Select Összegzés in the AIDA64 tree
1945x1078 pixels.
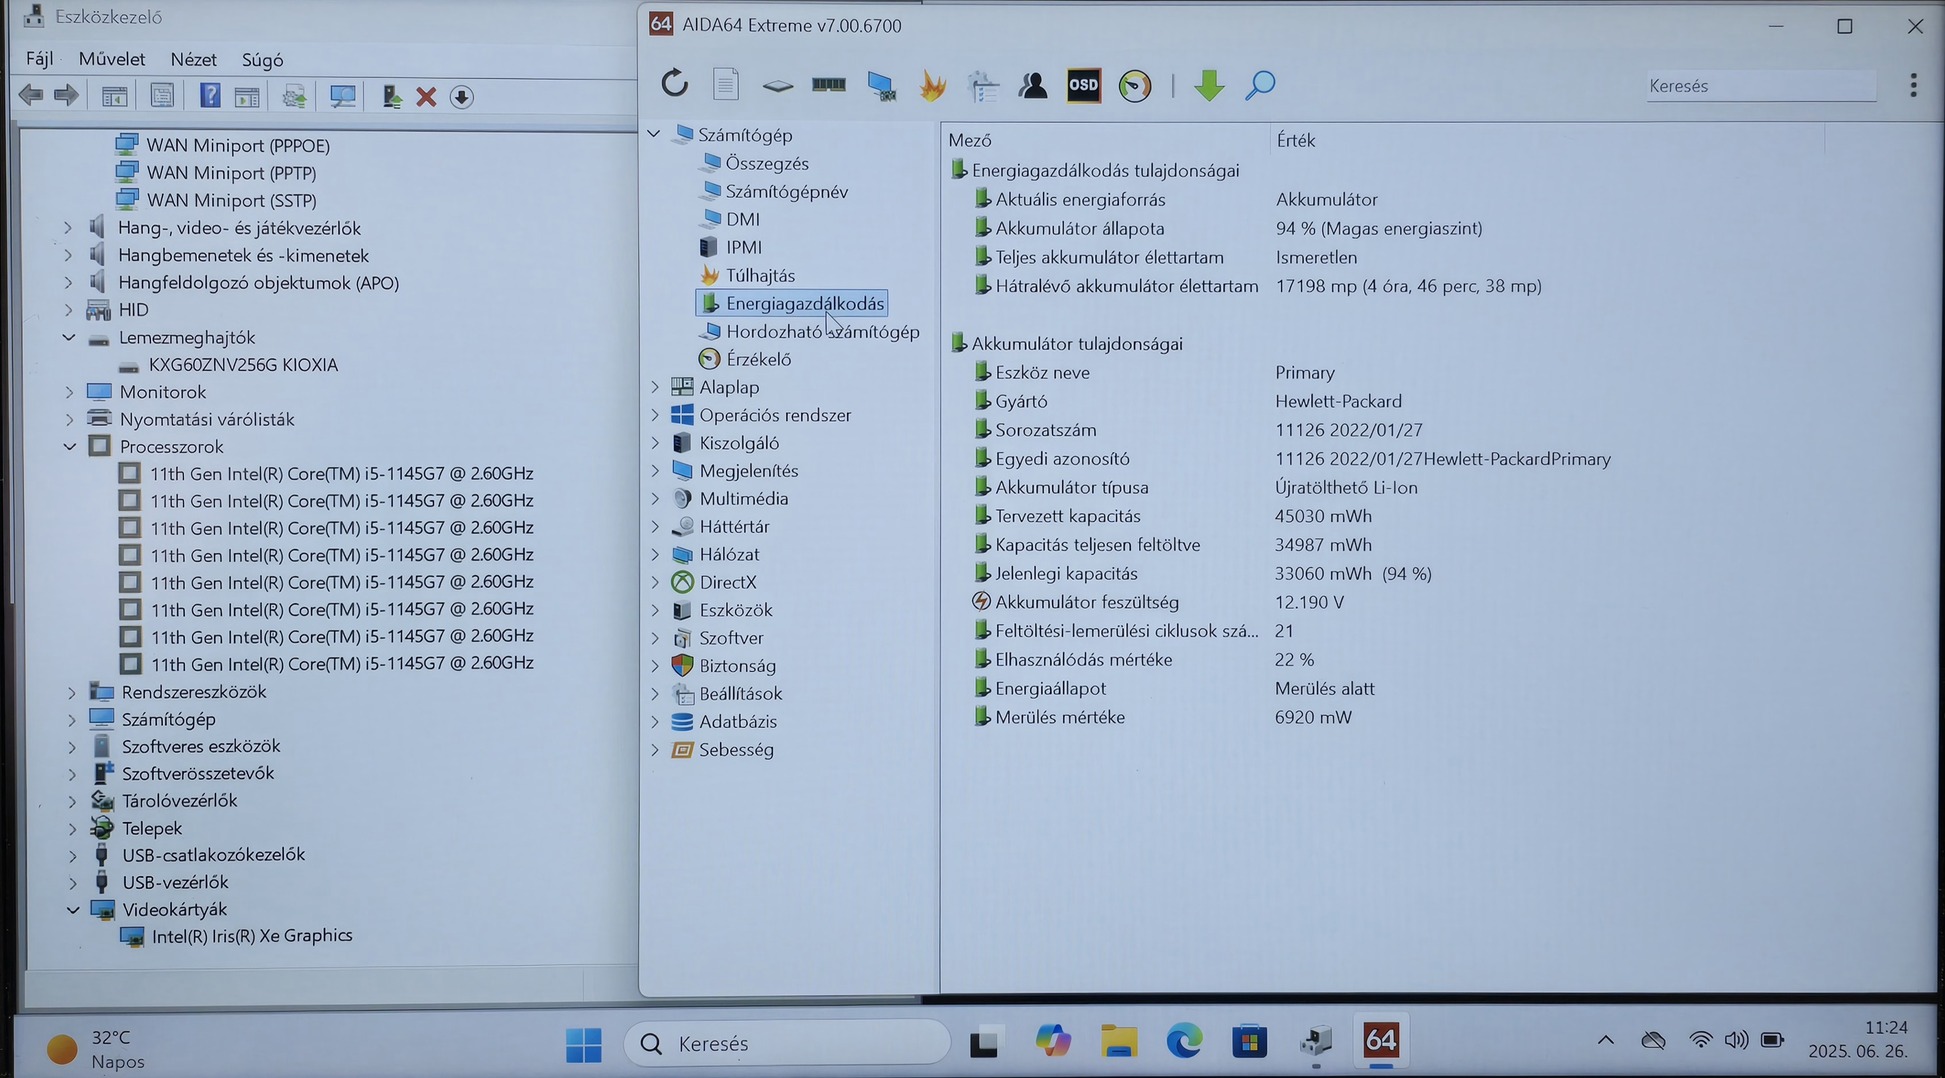(x=767, y=163)
